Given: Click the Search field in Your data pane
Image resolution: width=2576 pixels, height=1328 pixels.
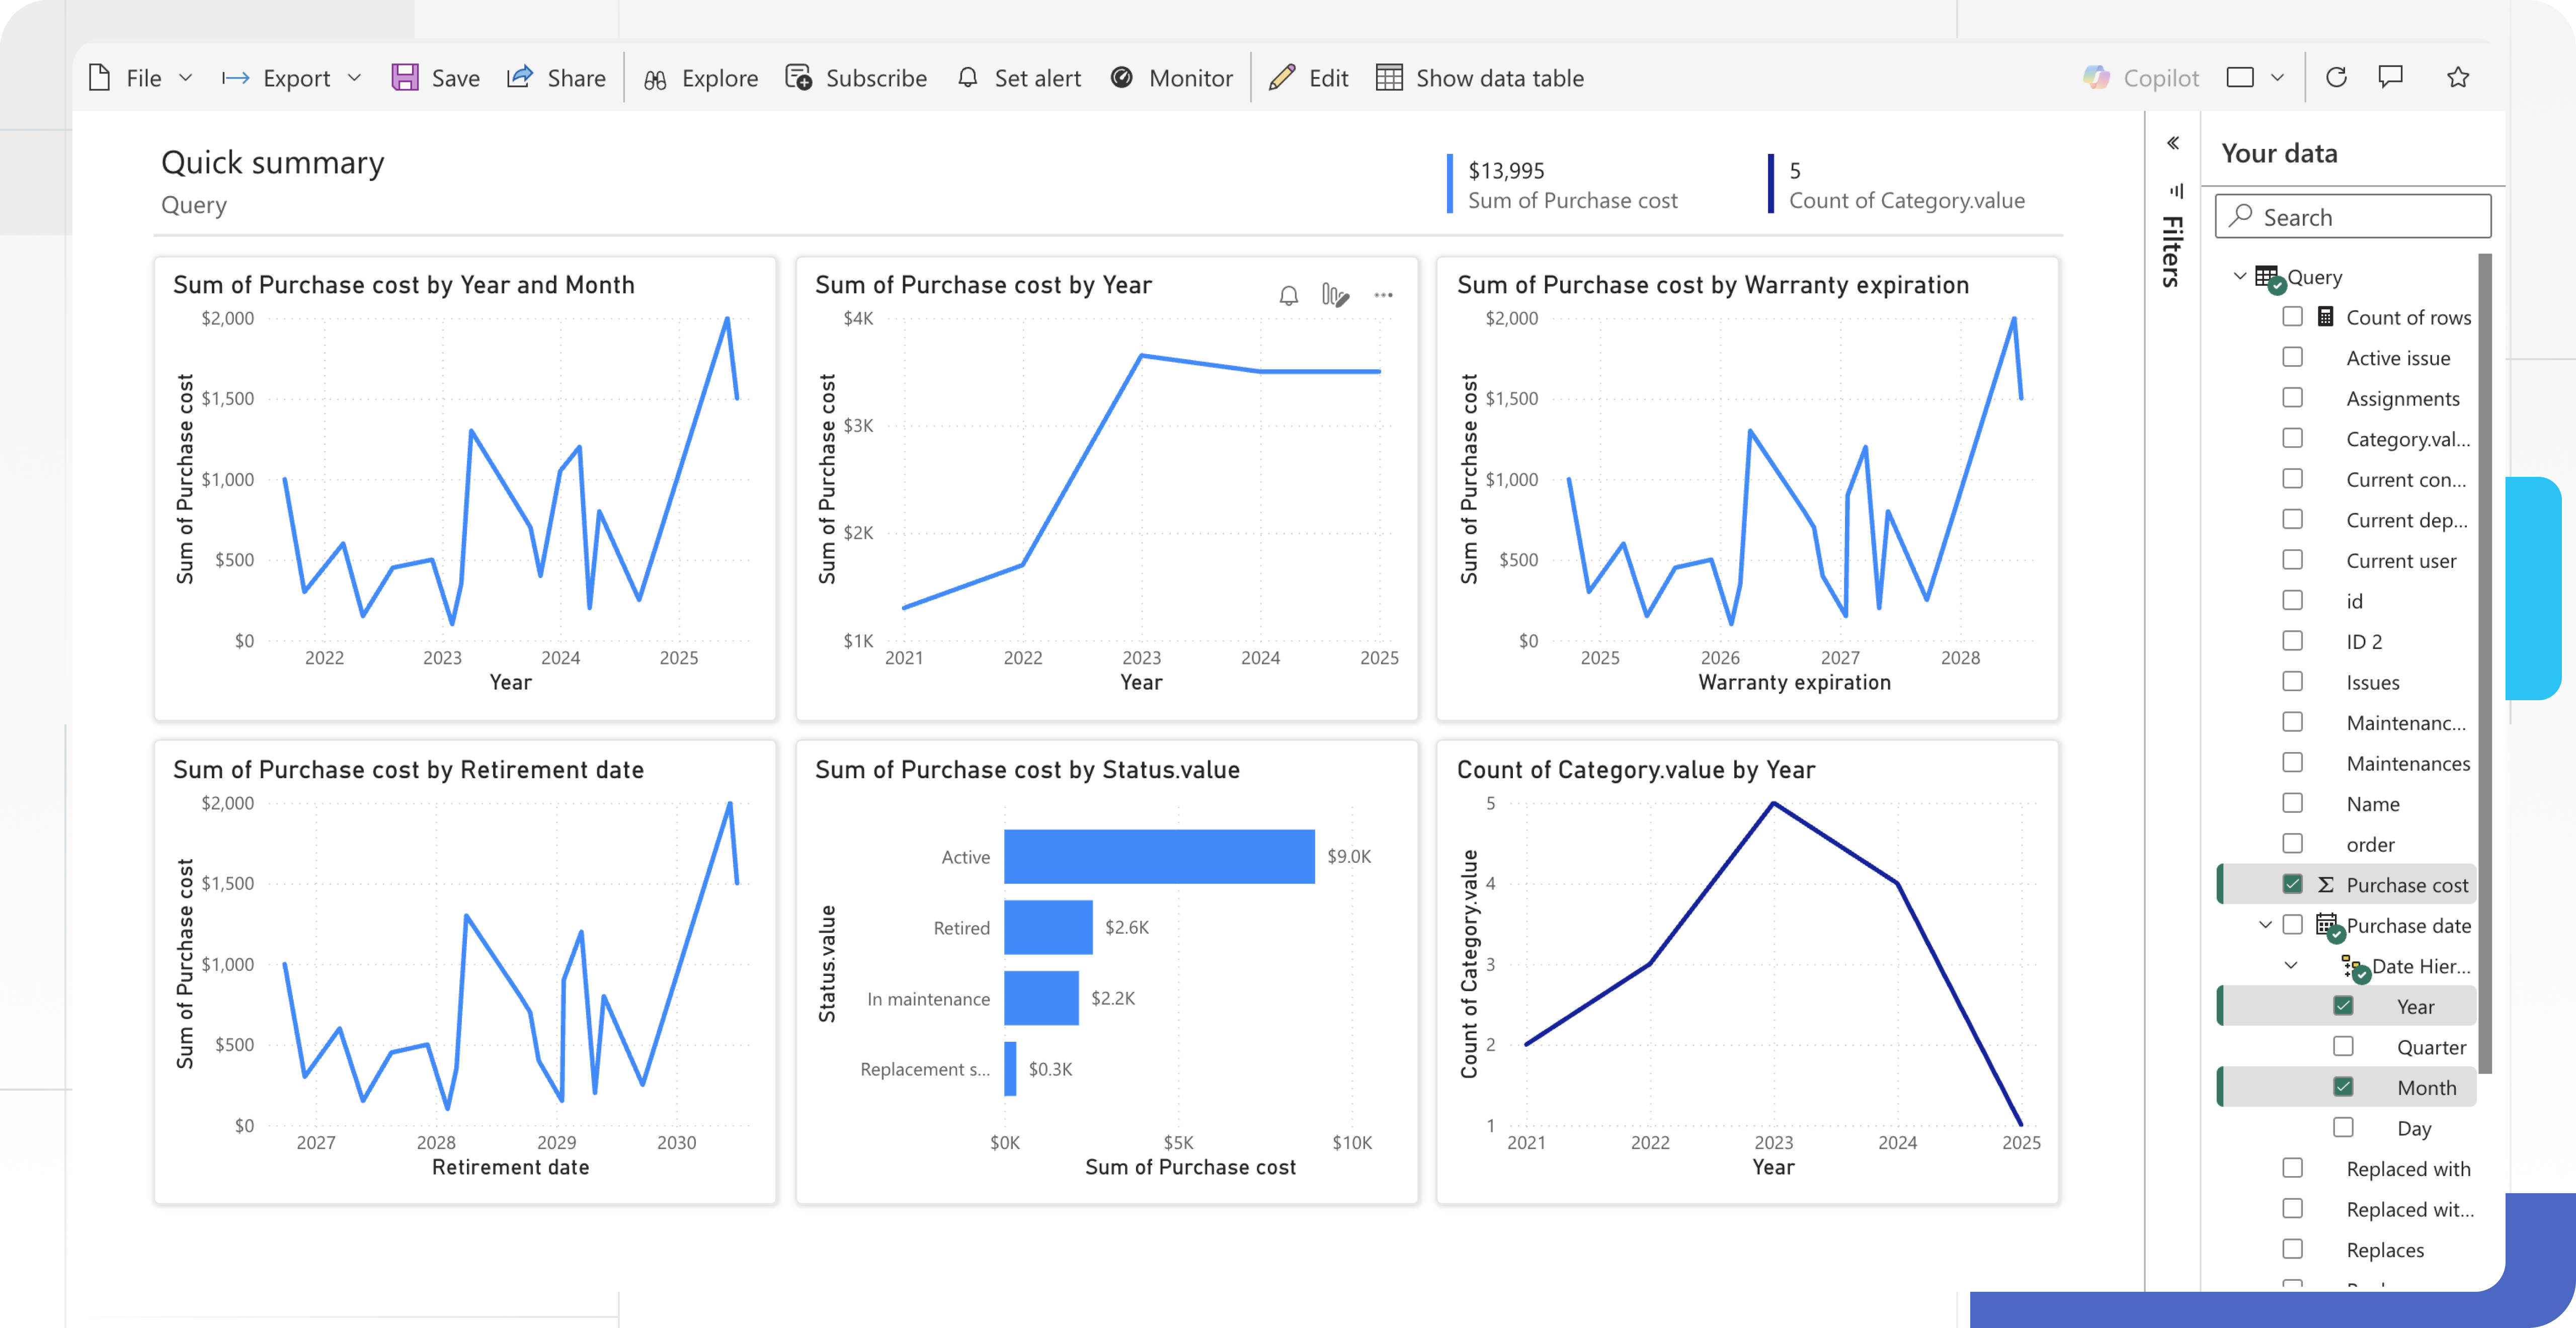Looking at the screenshot, I should pos(2352,216).
